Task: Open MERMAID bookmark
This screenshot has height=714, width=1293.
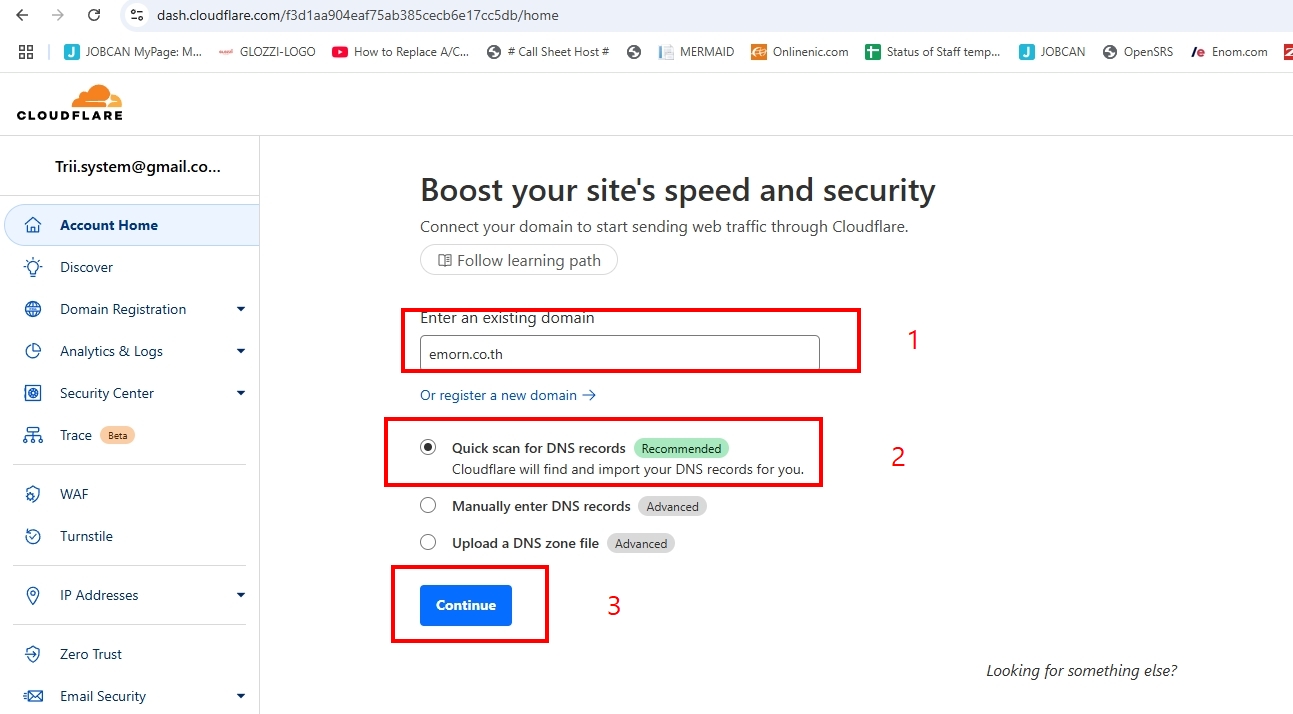Action: coord(696,52)
